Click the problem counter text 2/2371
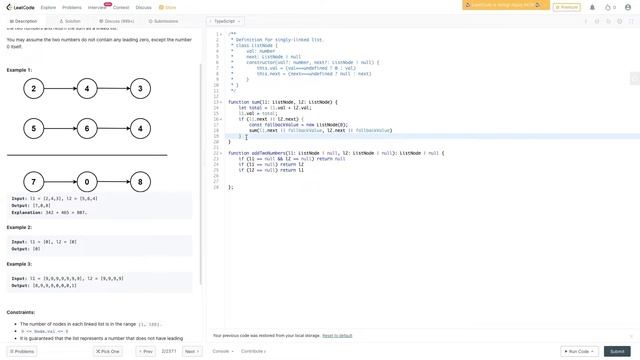Image resolution: width=640 pixels, height=360 pixels. (169, 351)
